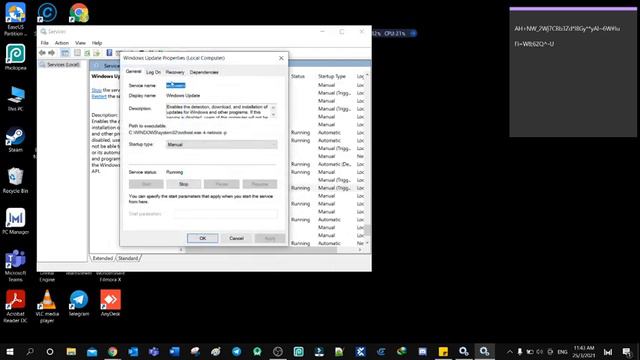Screen dimensions: 640x360
Task: Open the Help menu in Services
Action: (x=97, y=43)
